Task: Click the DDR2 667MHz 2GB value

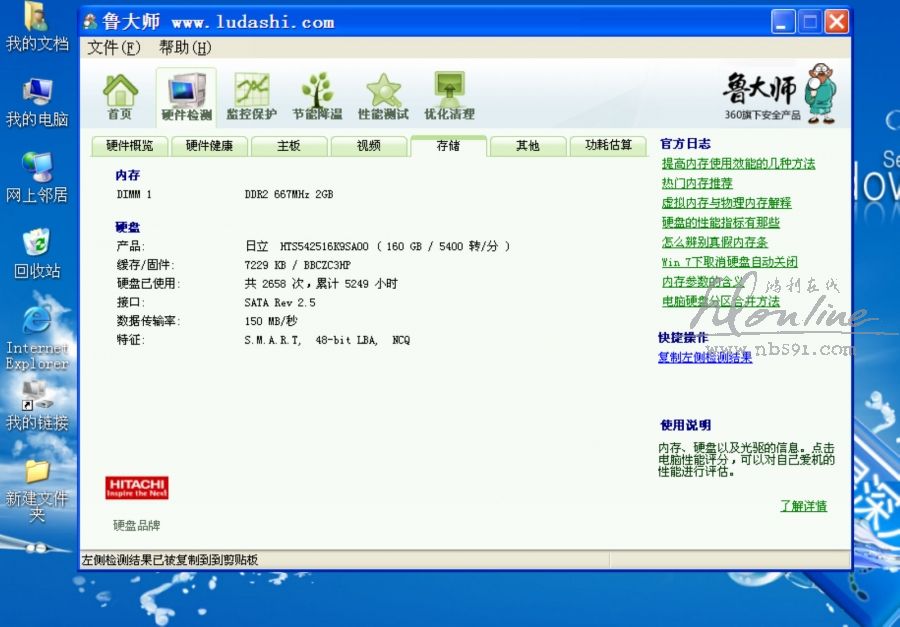Action: click(289, 194)
